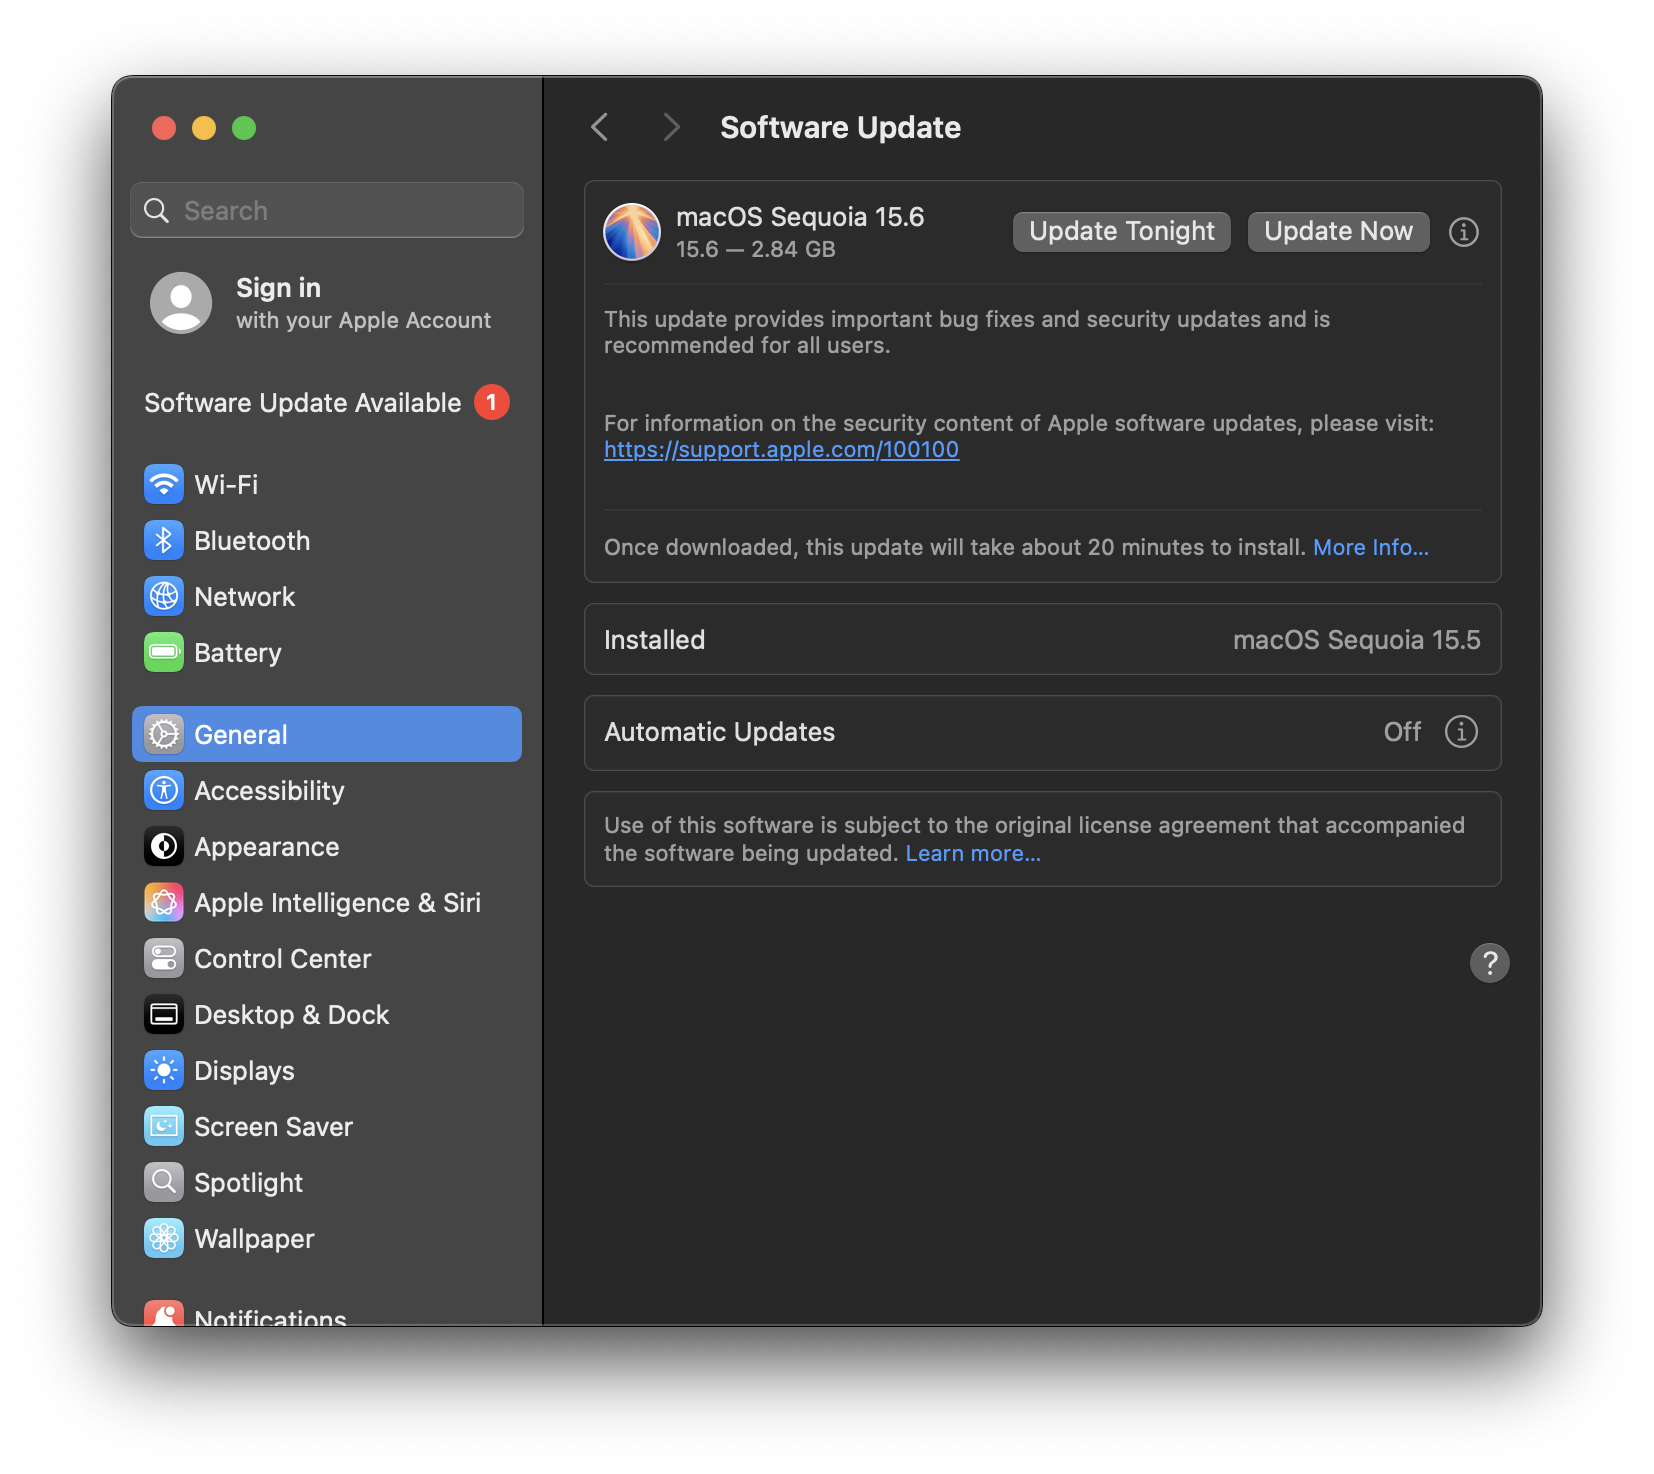
Task: Click the Accessibility icon
Action: coord(164,791)
